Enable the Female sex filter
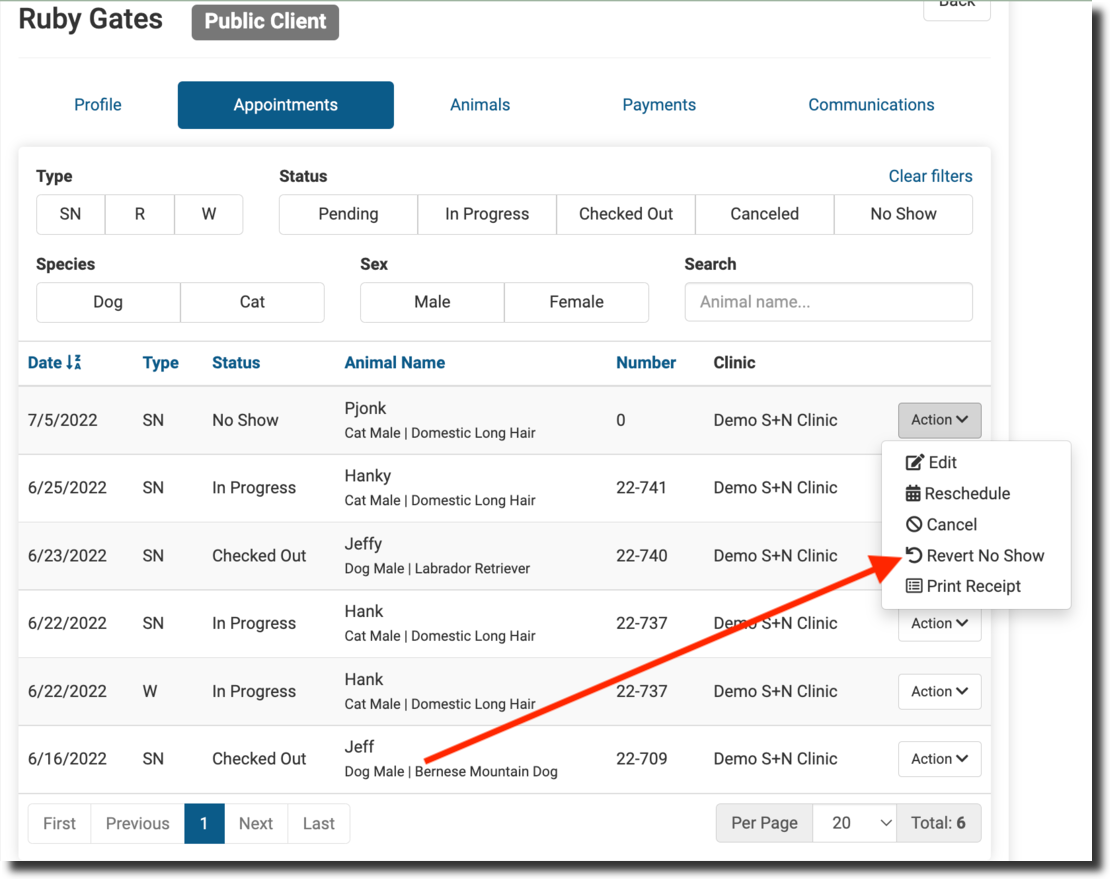Screen dimensions: 1110x879 (x=576, y=302)
